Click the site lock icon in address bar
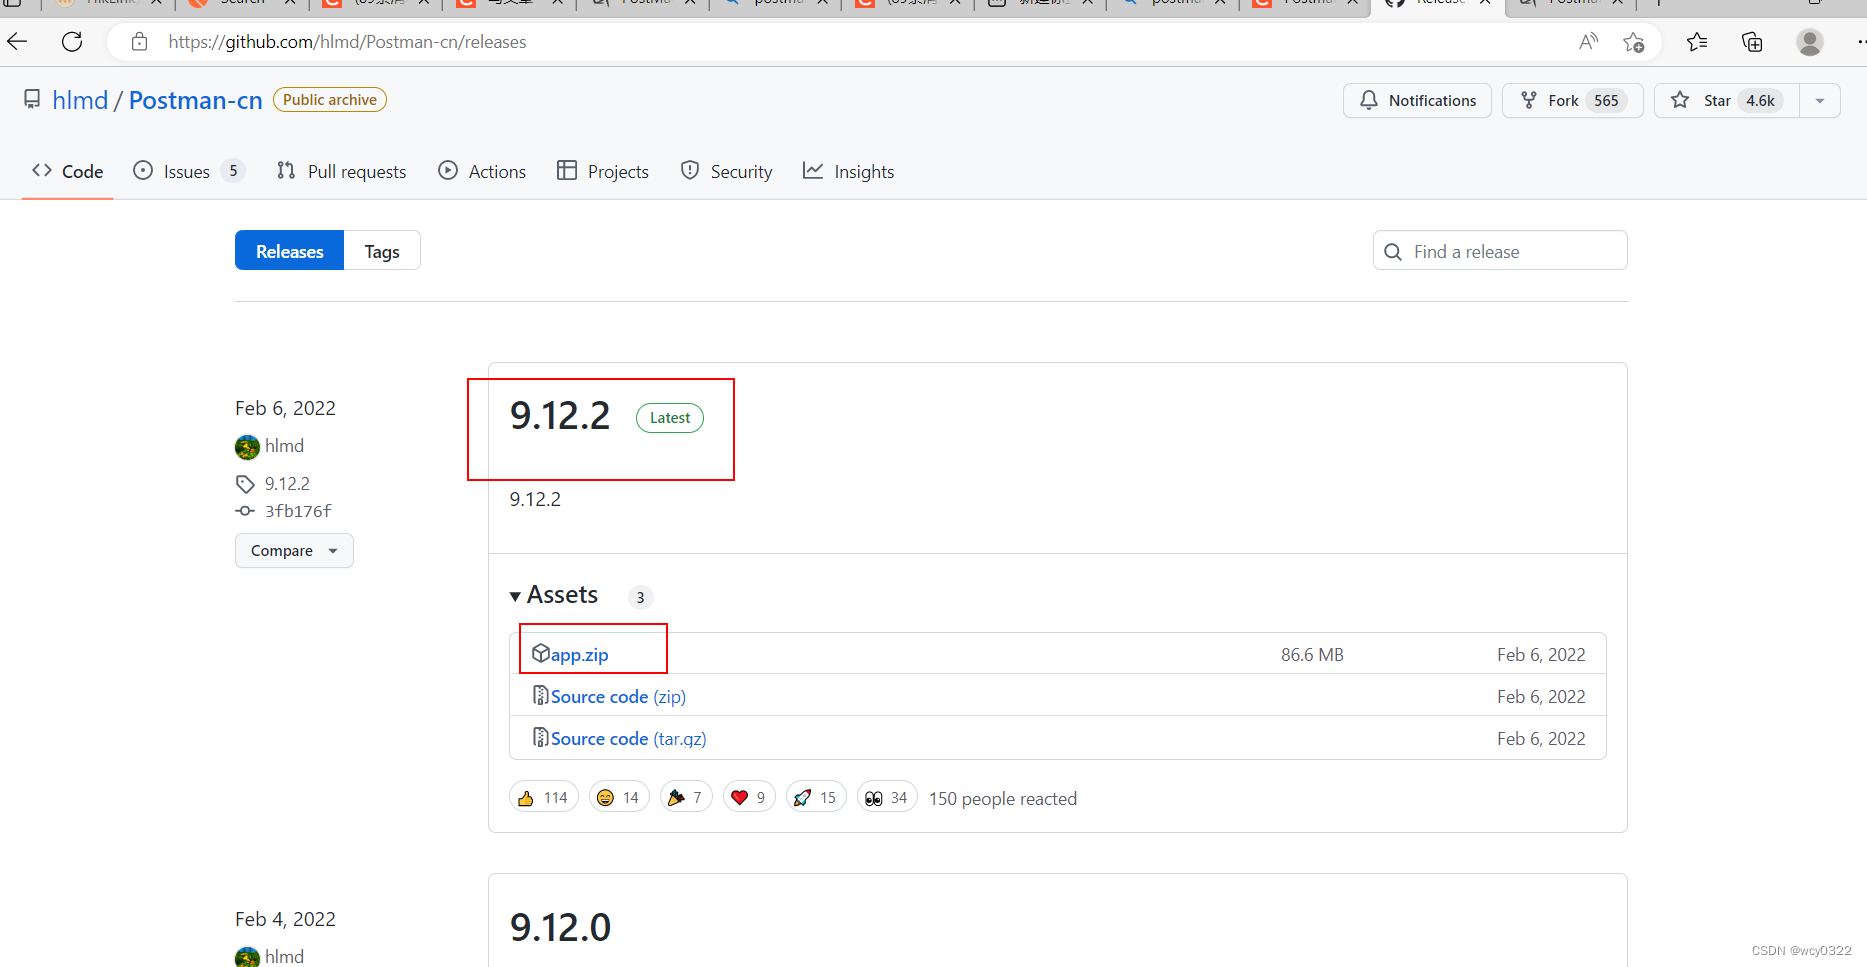The image size is (1867, 967). 140,42
